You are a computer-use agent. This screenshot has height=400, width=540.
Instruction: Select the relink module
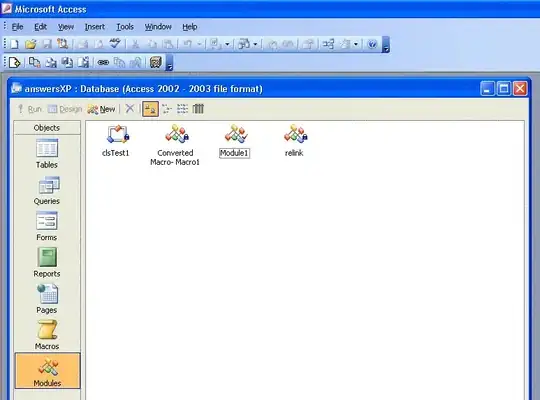pos(294,141)
